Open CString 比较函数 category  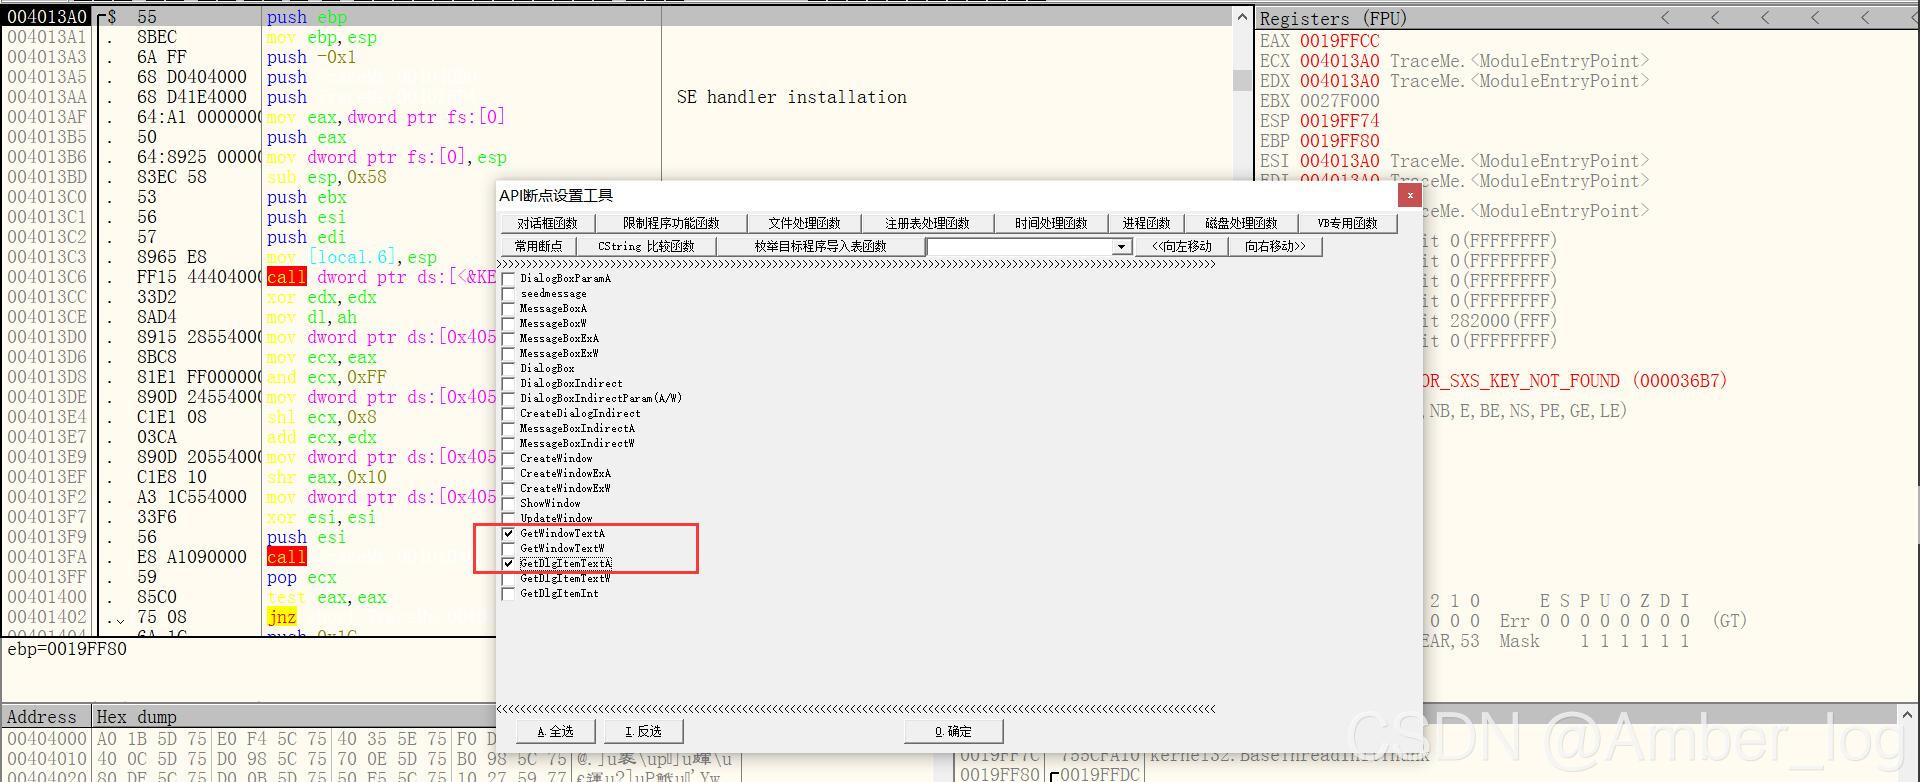pos(646,246)
